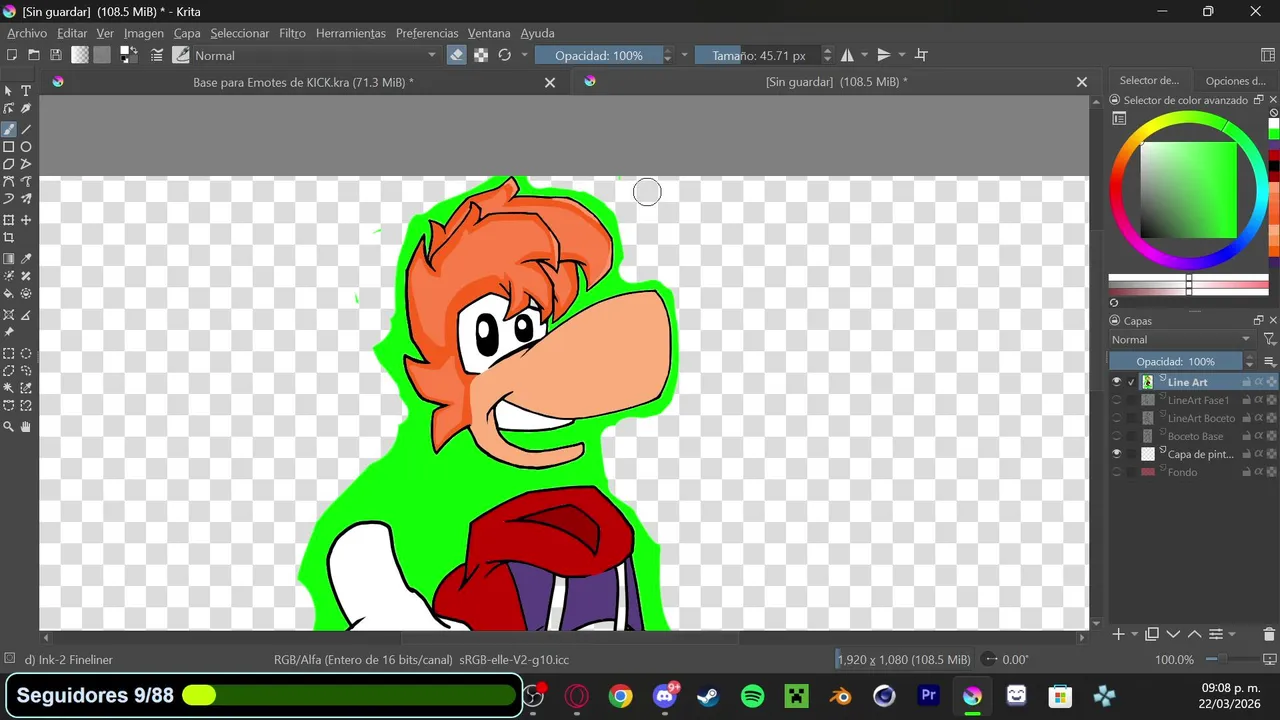
Task: Duplicate layer using the Capas panel icon
Action: click(x=1152, y=634)
